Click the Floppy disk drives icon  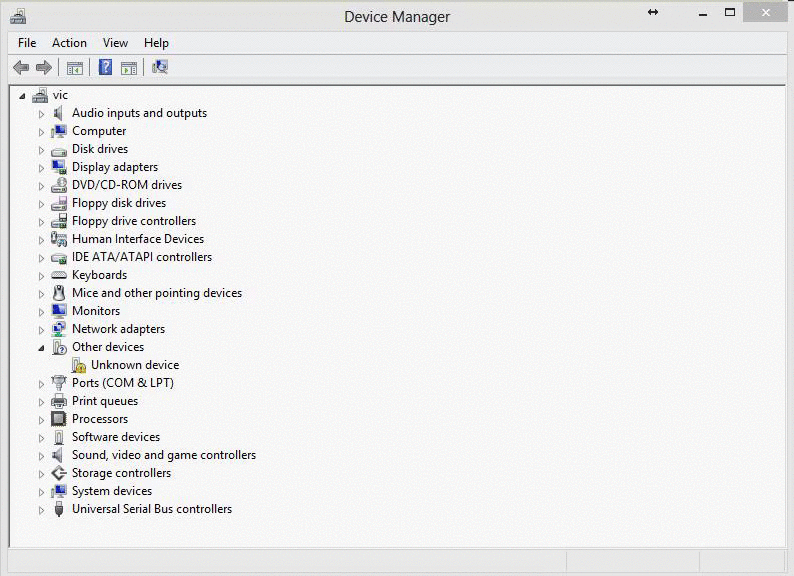click(59, 203)
